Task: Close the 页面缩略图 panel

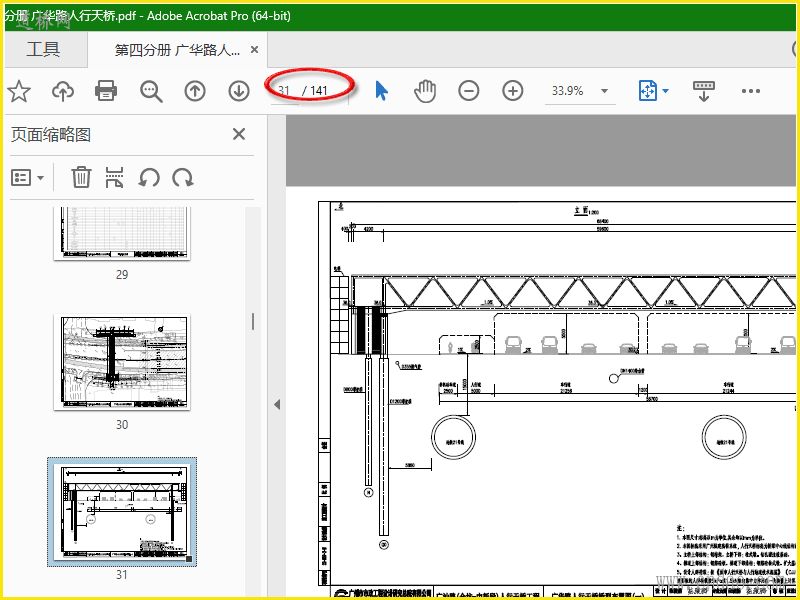Action: click(239, 134)
